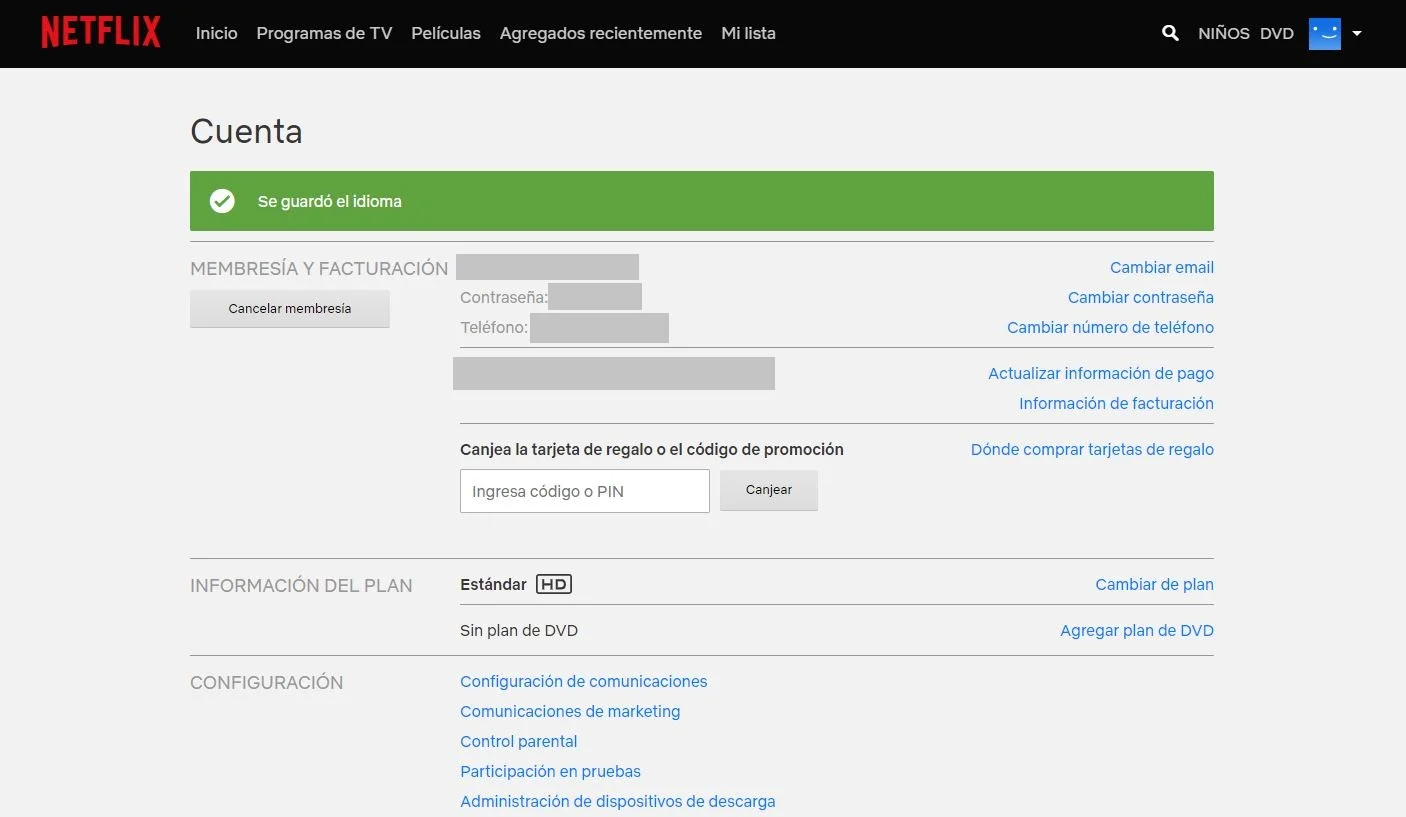Focus the Ingresa código o PIN field
The height and width of the screenshot is (817, 1406).
coord(585,491)
